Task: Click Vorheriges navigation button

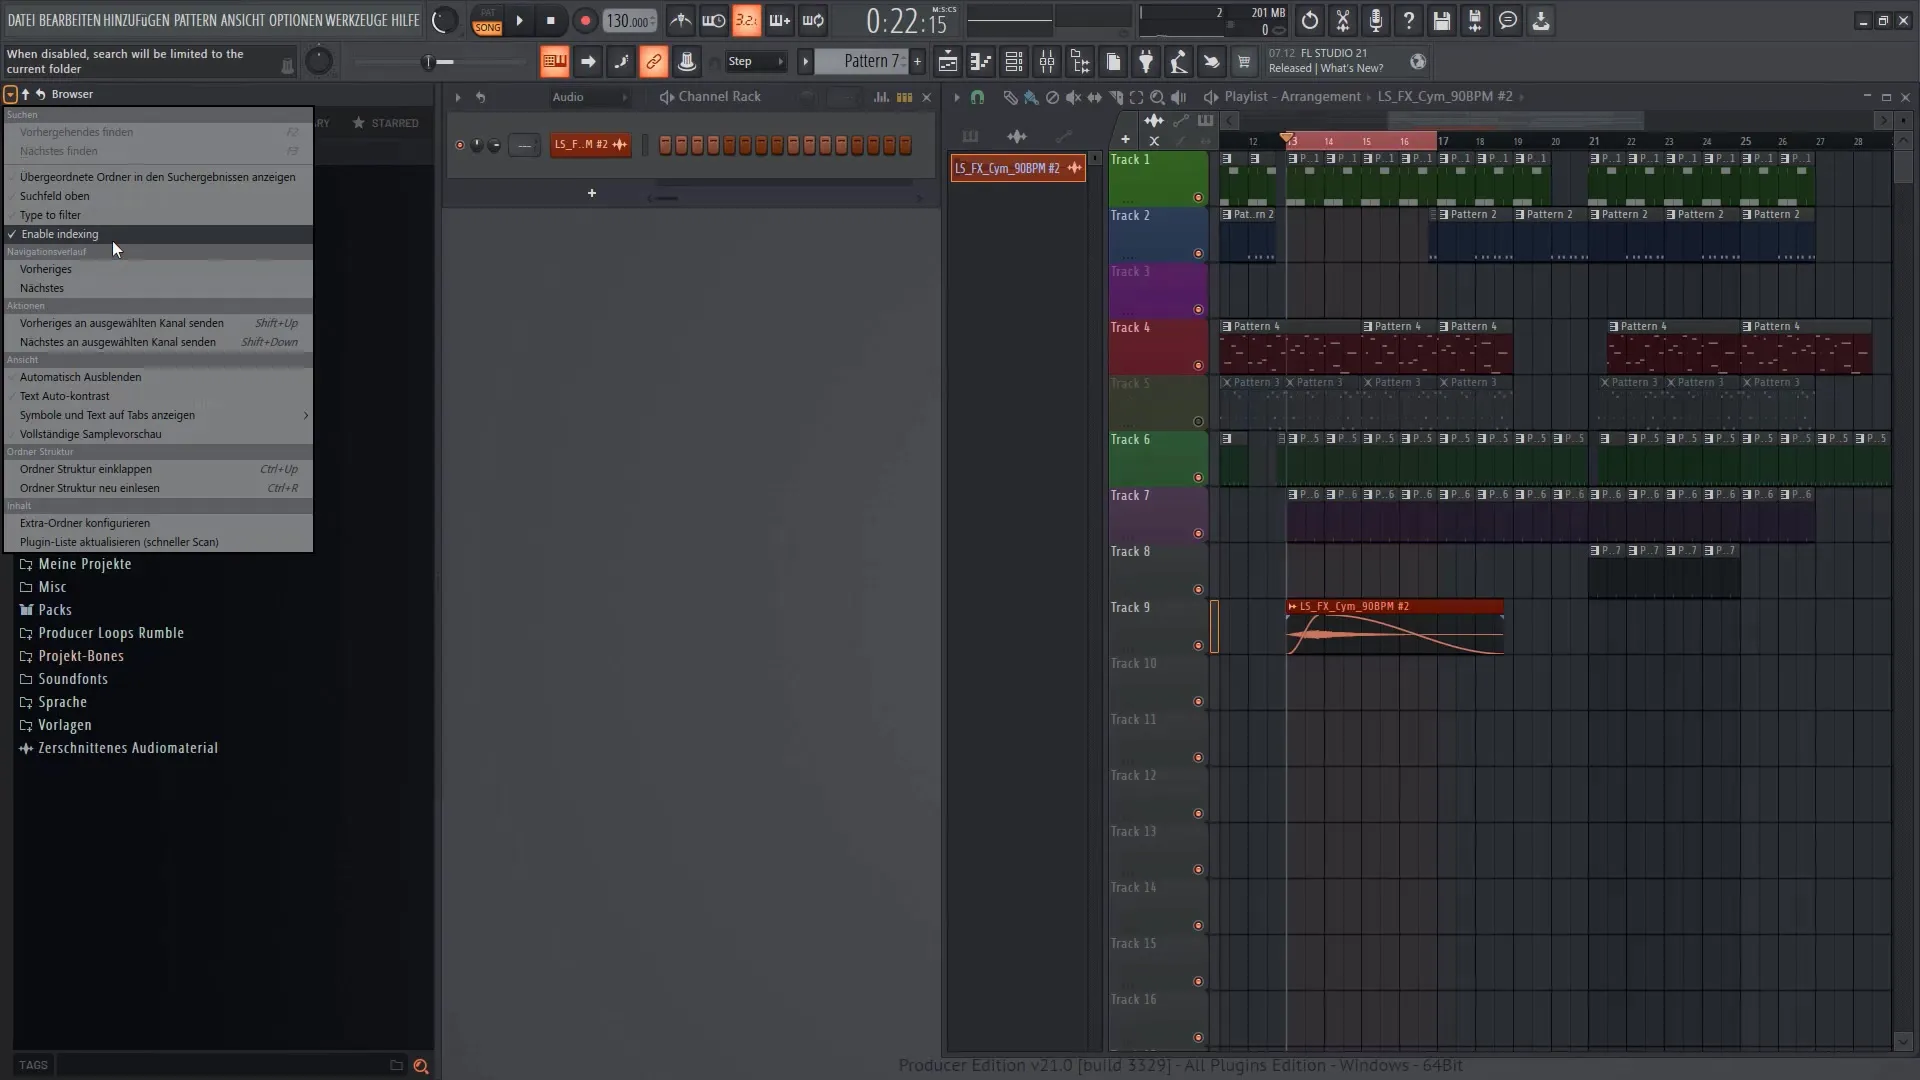Action: coord(46,269)
